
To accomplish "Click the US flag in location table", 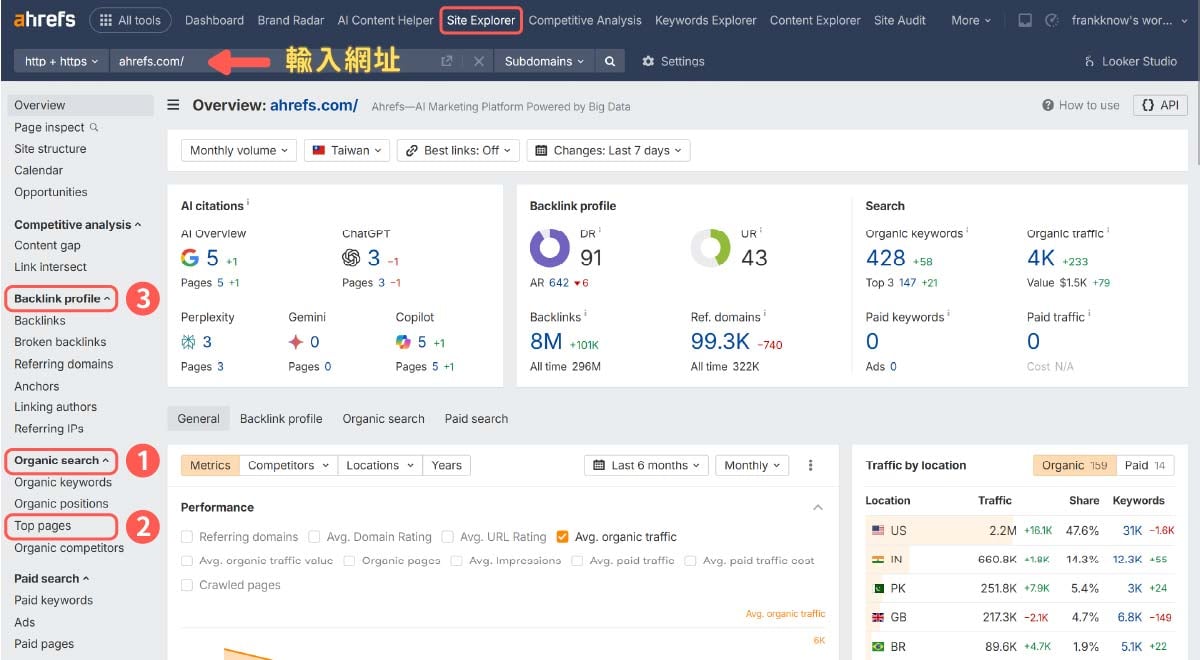I will pos(878,530).
